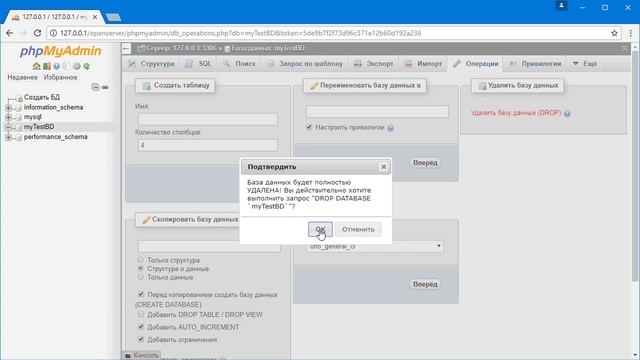Open the Поиск tab

239,64
